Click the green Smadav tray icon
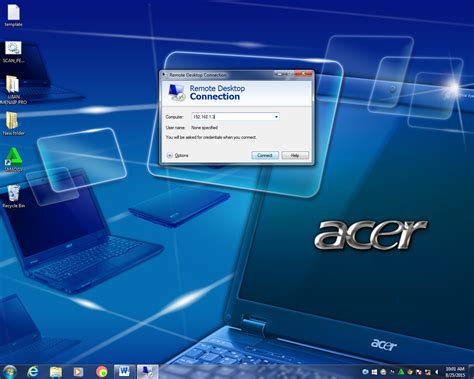The width and height of the screenshot is (474, 379). click(401, 372)
